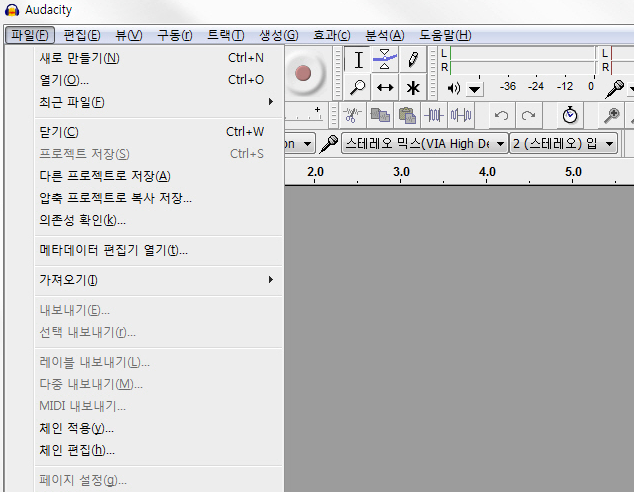The image size is (634, 492).
Task: Click the output level meter R channel bar
Action: click(x=522, y=68)
